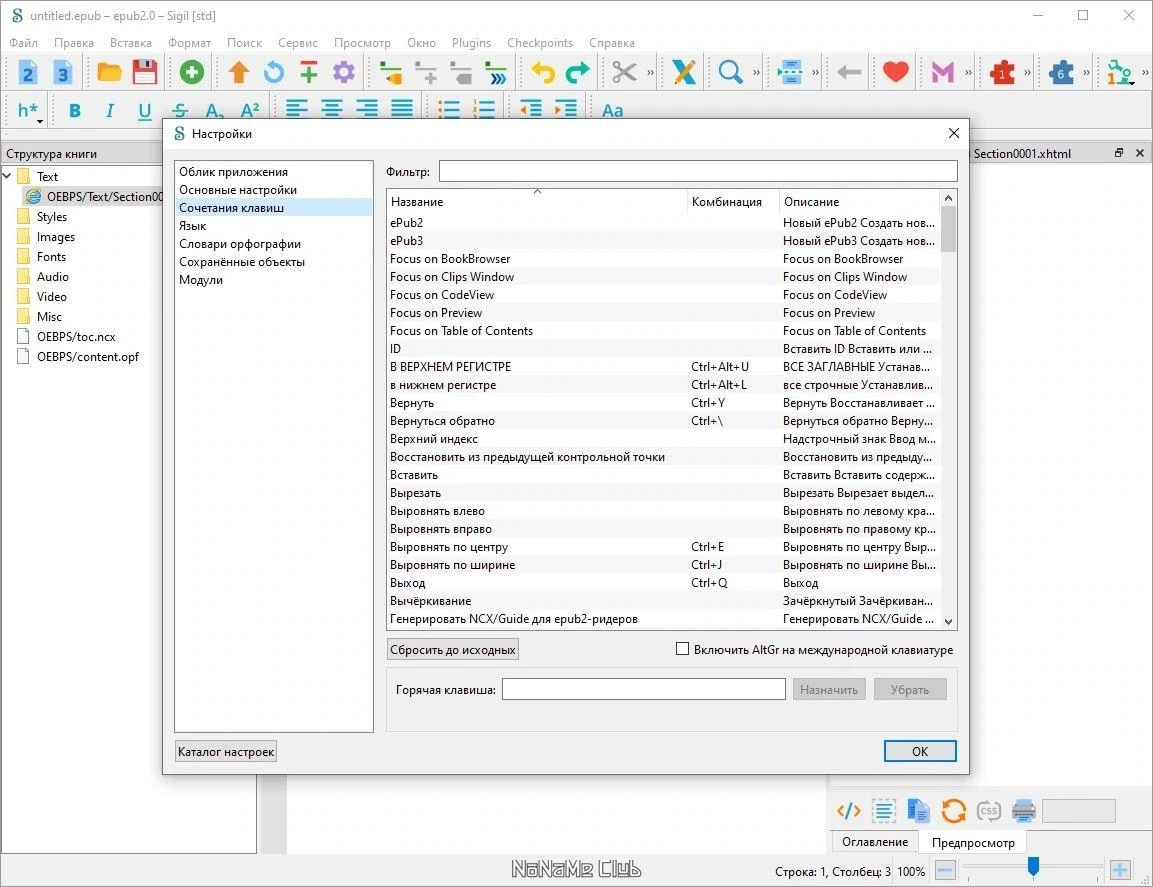This screenshot has width=1153, height=887.
Task: Click the zoom slider handle in status bar
Action: point(1033,867)
